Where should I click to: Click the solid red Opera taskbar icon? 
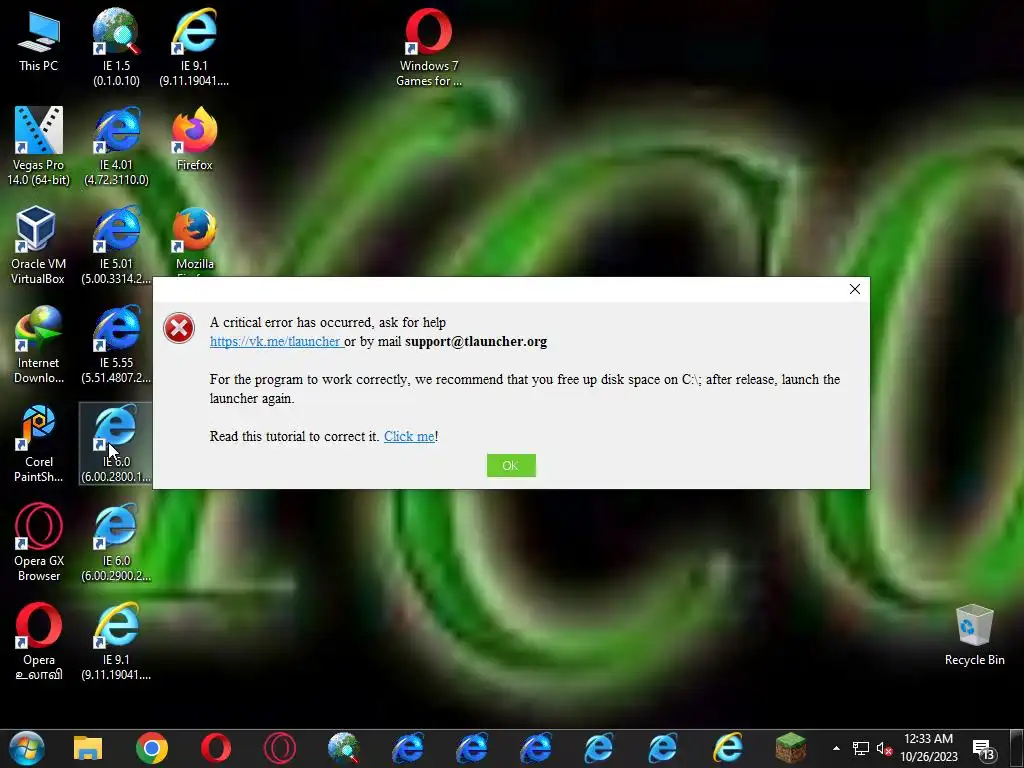216,748
